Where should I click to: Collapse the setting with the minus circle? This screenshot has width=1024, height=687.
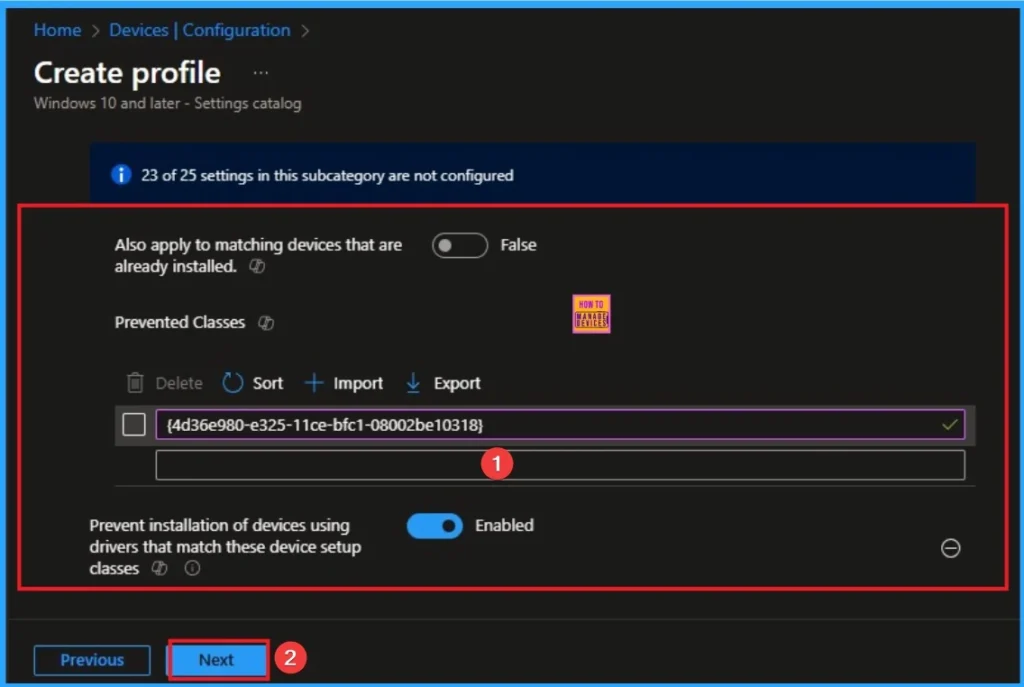[x=951, y=548]
